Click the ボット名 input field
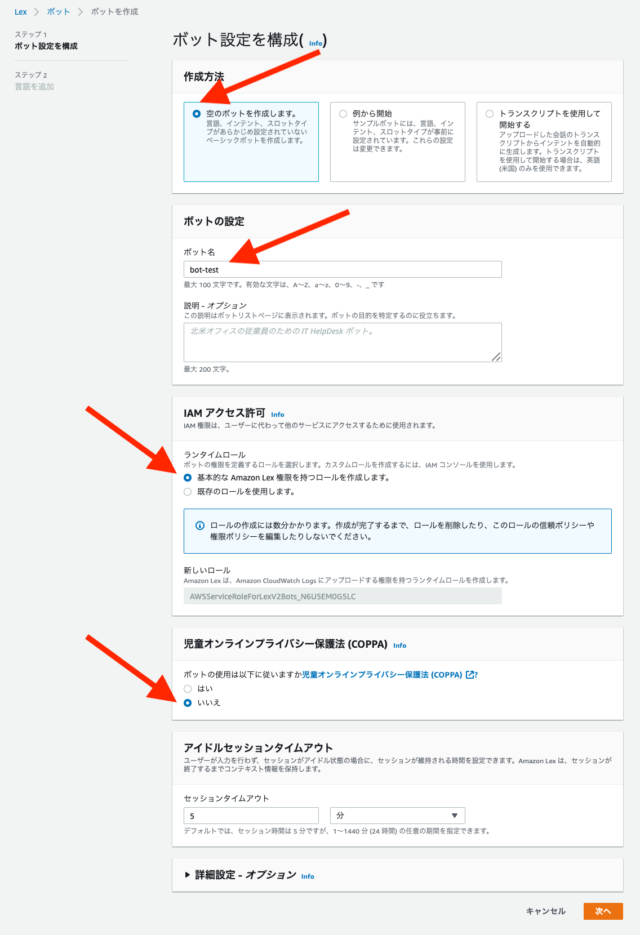This screenshot has width=640, height=935. [x=342, y=270]
